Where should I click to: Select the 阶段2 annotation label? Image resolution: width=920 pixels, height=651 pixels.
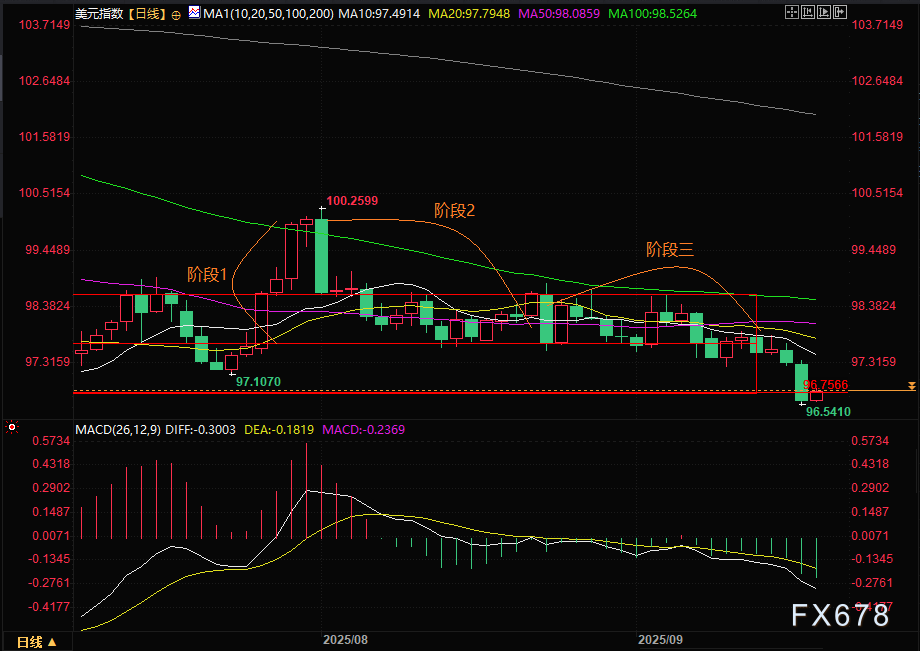click(x=454, y=210)
